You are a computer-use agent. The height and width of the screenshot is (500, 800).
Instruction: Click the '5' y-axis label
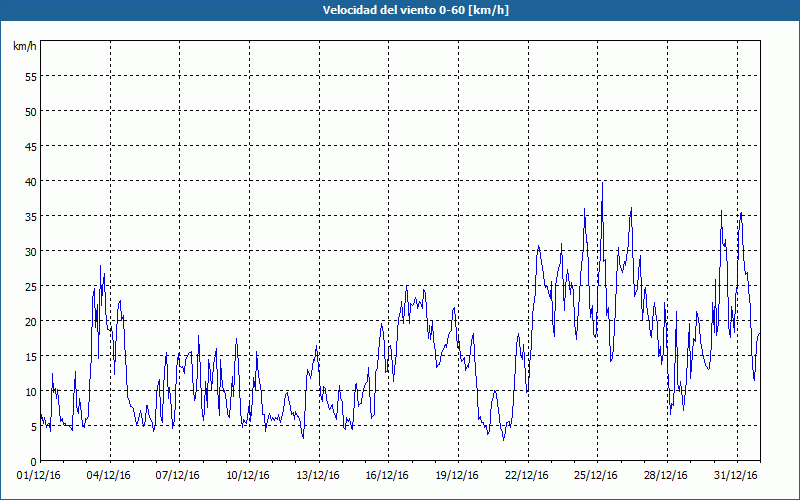click(x=34, y=427)
